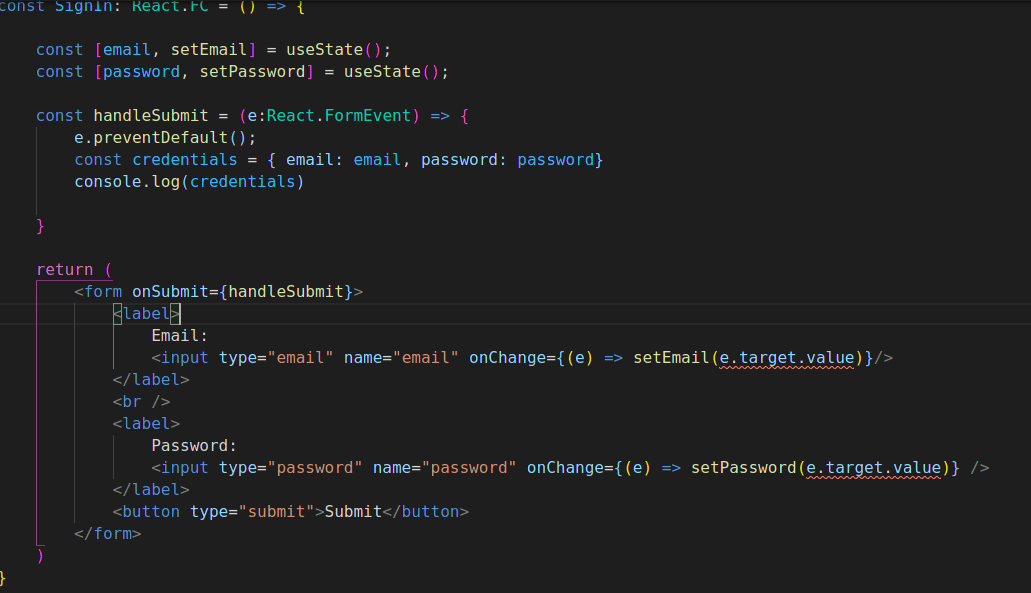This screenshot has height=593, width=1031.
Task: Click the onSubmit attribute on the form
Action: click(170, 292)
